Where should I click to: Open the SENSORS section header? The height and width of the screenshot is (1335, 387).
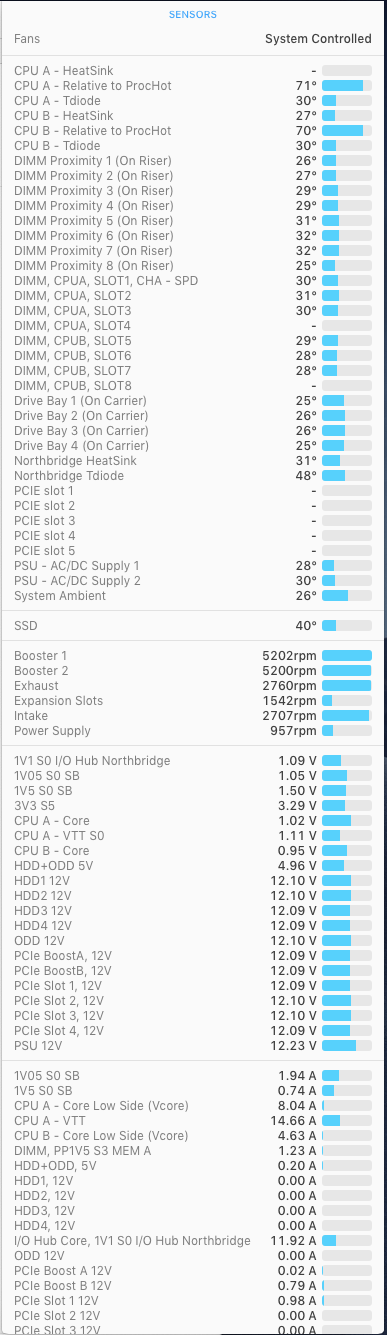193,15
